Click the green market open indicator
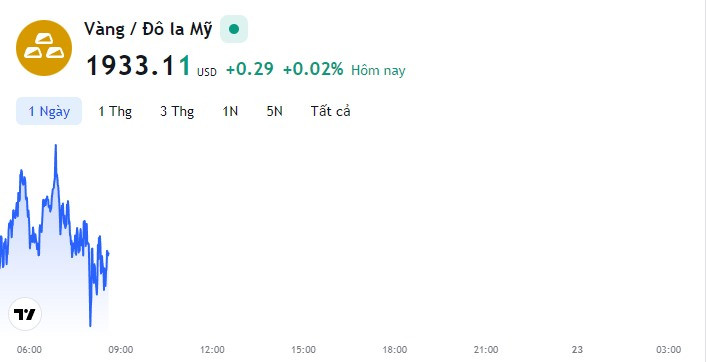The image size is (707, 362). click(234, 29)
